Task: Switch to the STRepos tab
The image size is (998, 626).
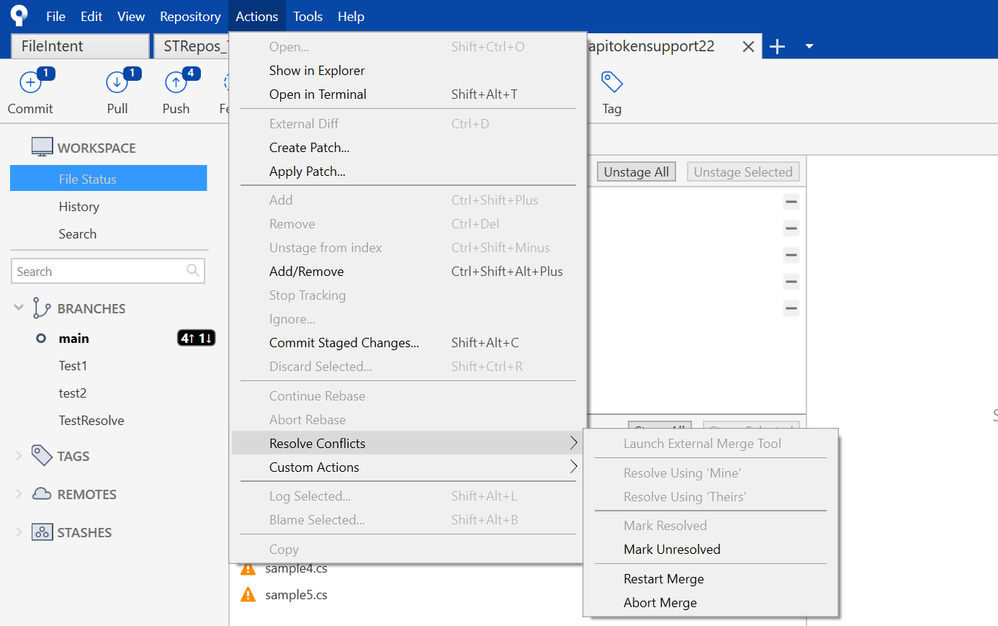Action: (x=191, y=46)
